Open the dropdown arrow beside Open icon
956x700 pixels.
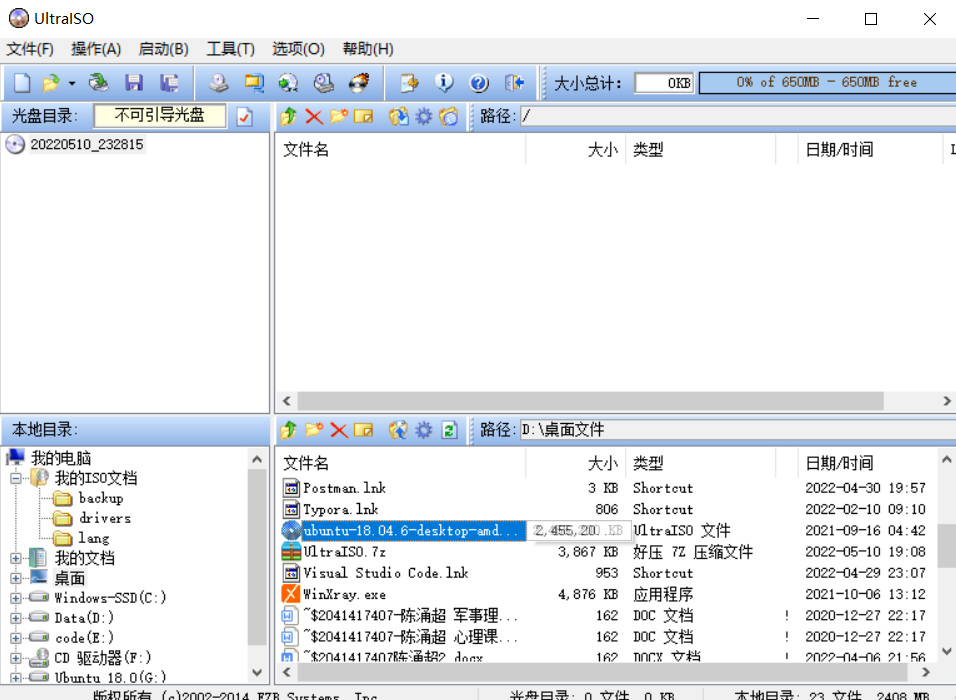pos(71,83)
